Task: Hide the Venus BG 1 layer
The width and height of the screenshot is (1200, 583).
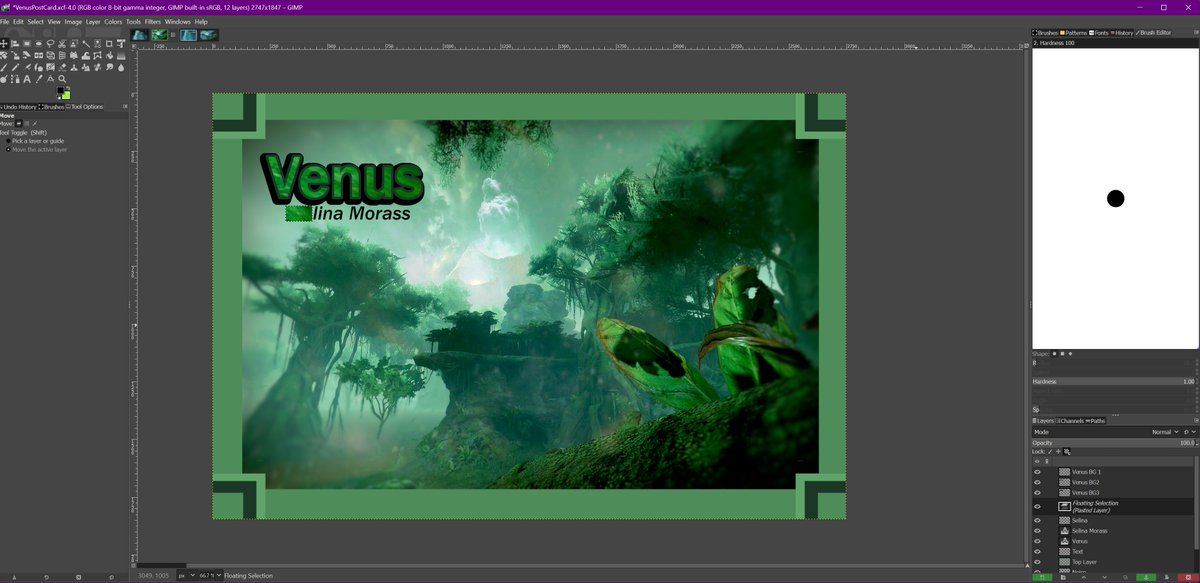Action: pyautogui.click(x=1037, y=472)
